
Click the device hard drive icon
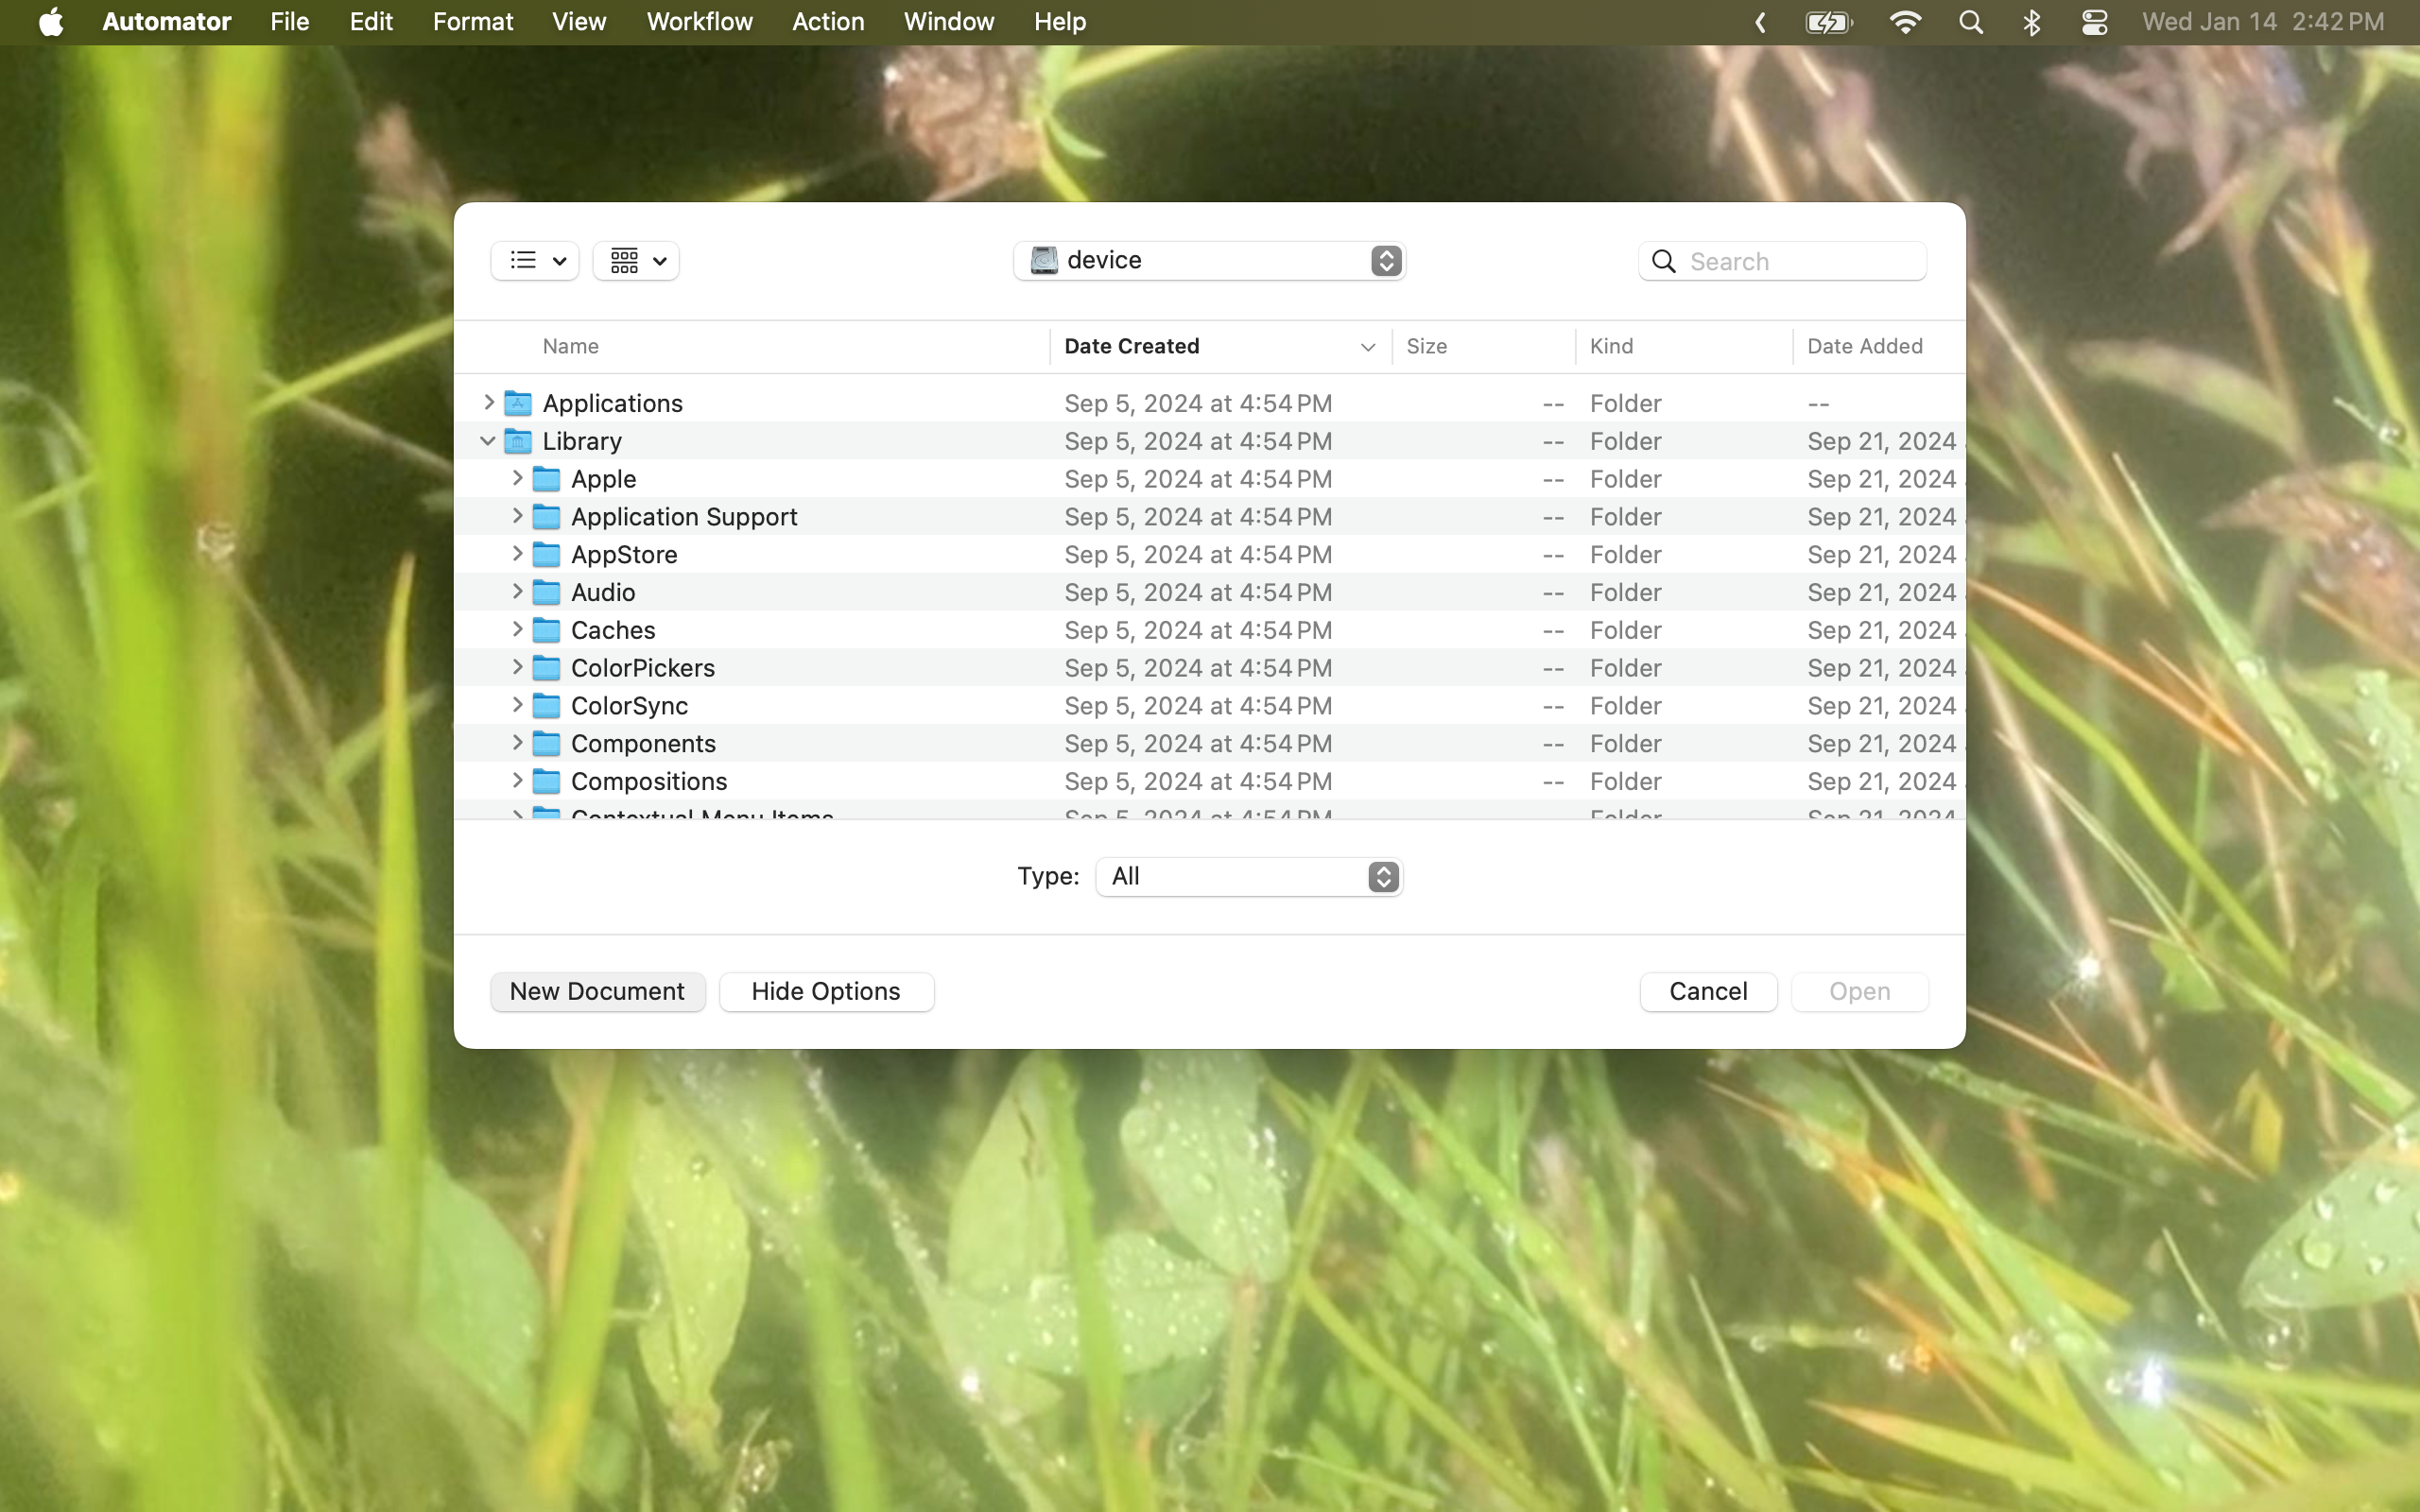[1043, 260]
